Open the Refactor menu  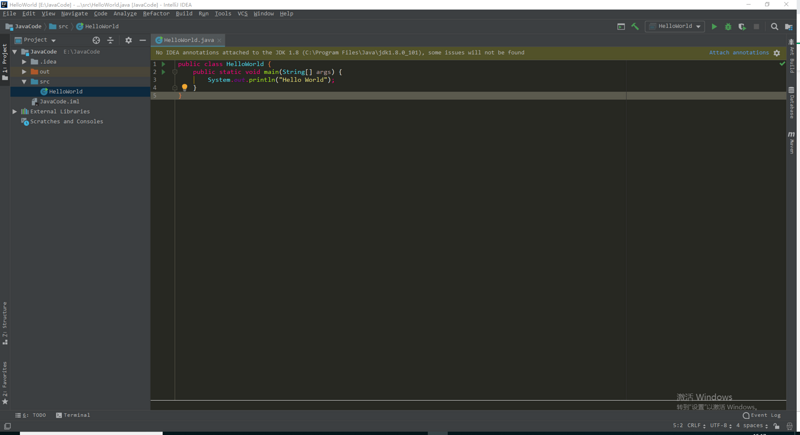tap(156, 14)
